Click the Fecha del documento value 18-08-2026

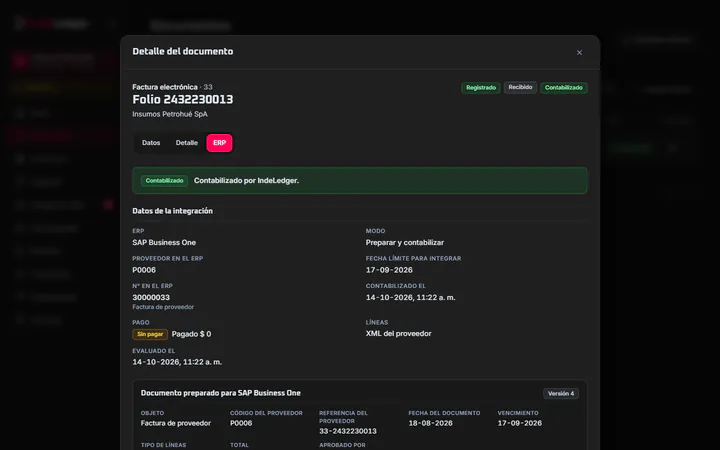click(x=430, y=423)
